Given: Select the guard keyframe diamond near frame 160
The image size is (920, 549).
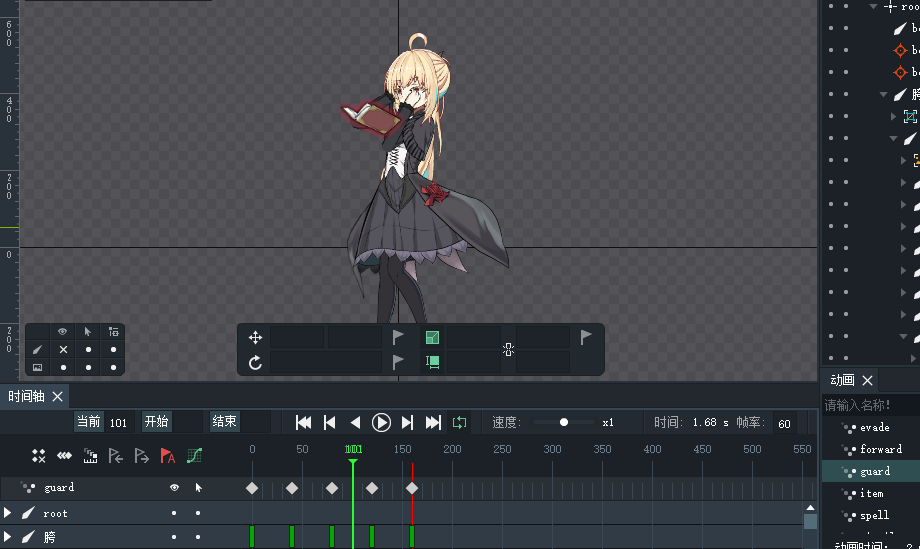Looking at the screenshot, I should 412,488.
